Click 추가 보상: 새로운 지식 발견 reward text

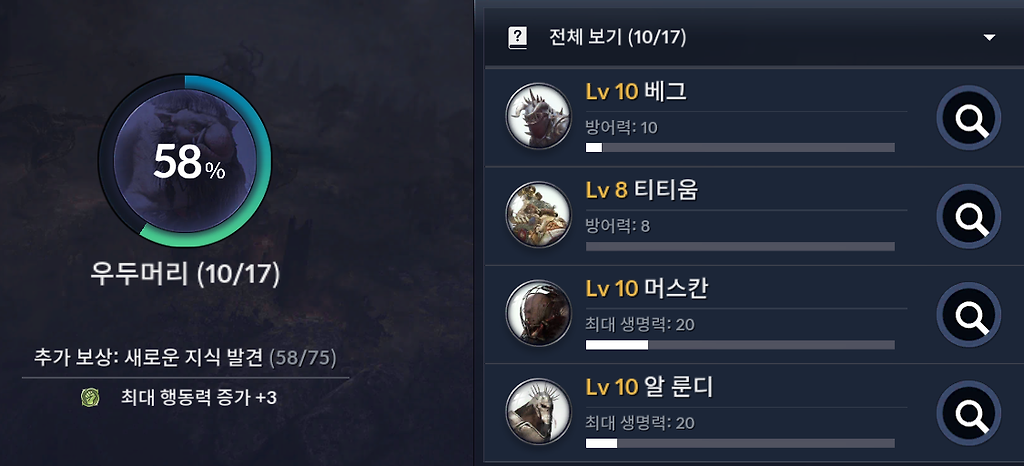149,358
